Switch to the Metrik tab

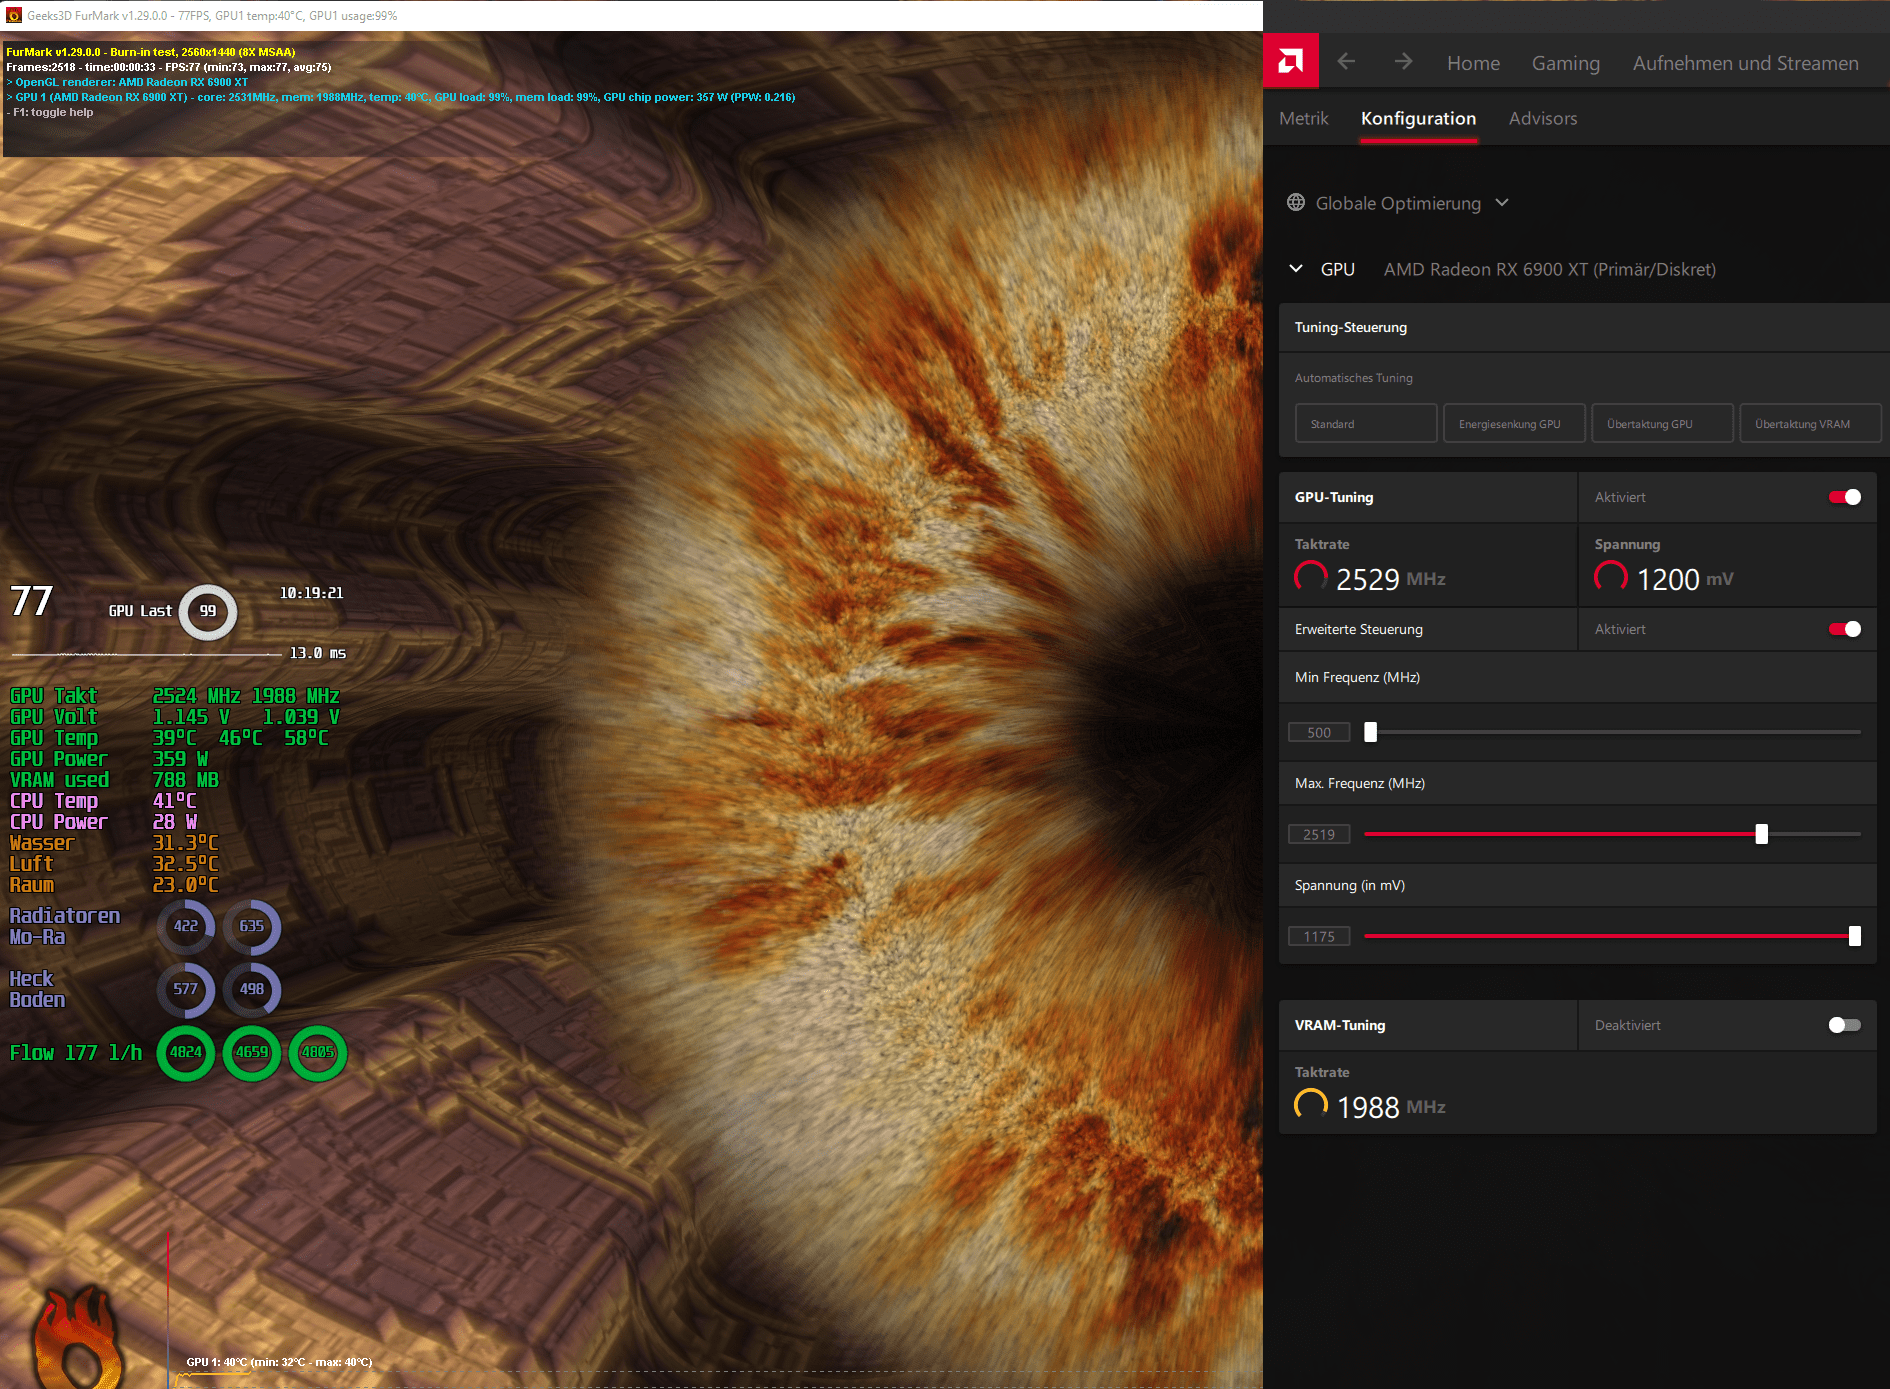pyautogui.click(x=1304, y=118)
